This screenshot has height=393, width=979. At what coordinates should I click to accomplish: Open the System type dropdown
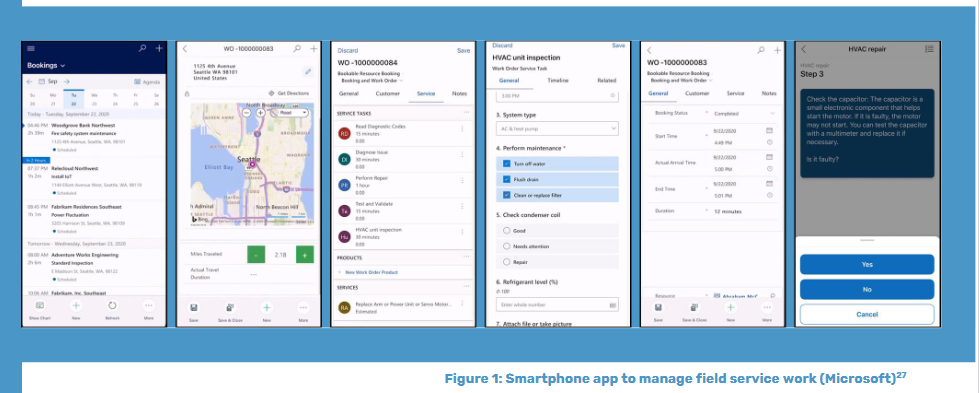pos(558,129)
